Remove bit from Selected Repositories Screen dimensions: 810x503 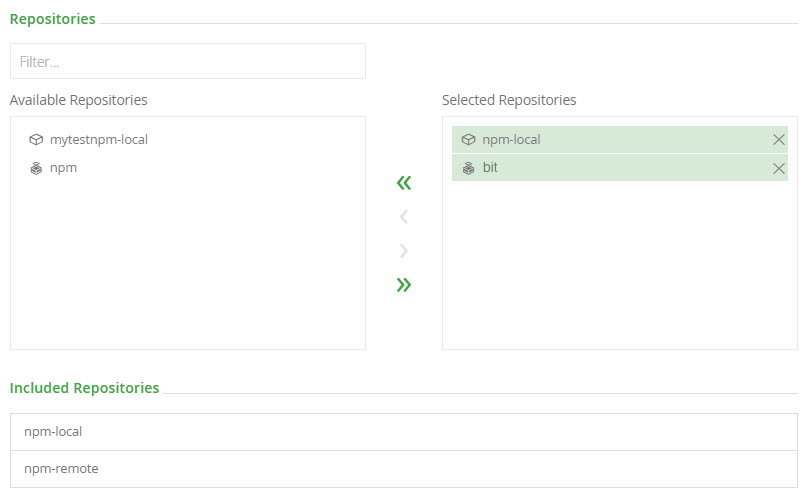[x=779, y=168]
